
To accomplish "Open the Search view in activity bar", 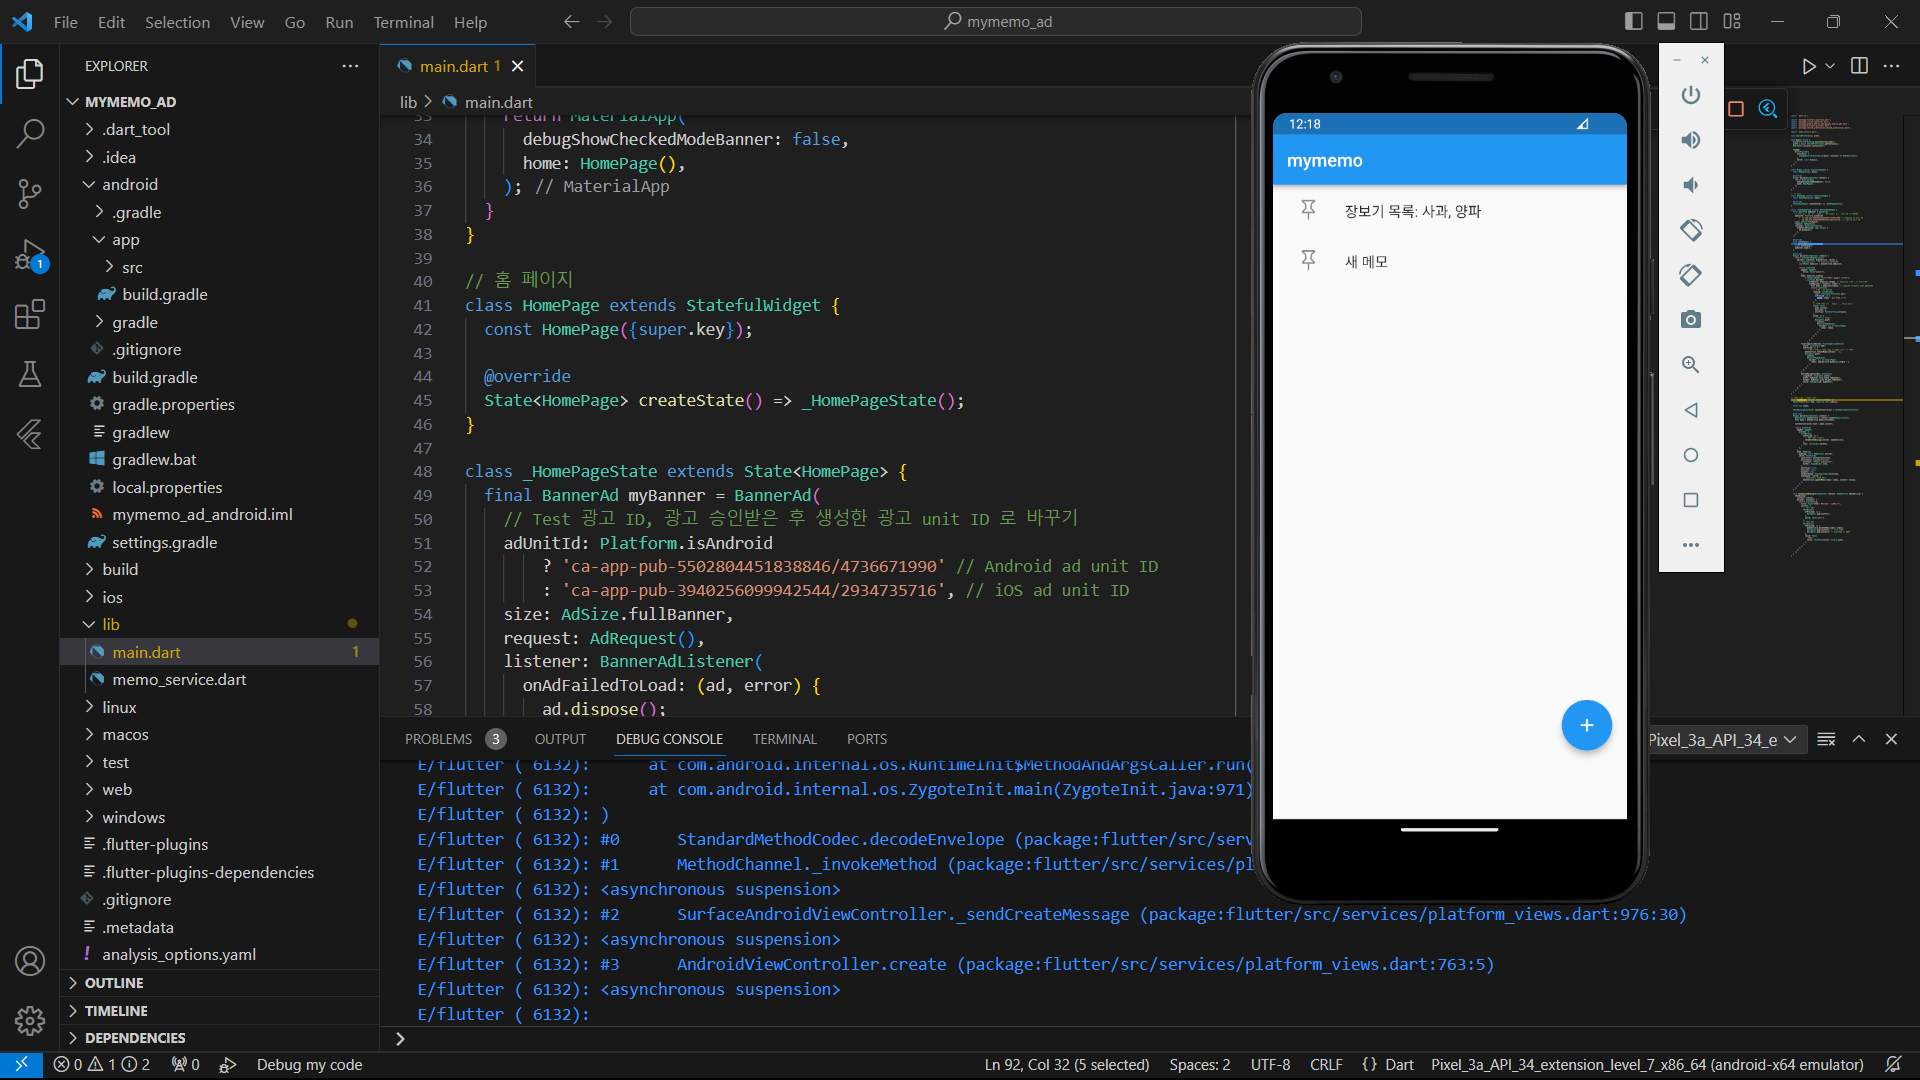I will (30, 133).
